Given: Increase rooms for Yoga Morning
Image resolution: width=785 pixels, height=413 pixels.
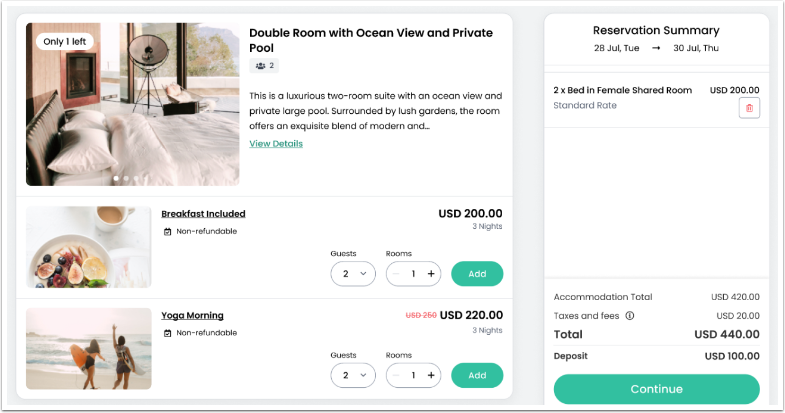Looking at the screenshot, I should coord(431,376).
